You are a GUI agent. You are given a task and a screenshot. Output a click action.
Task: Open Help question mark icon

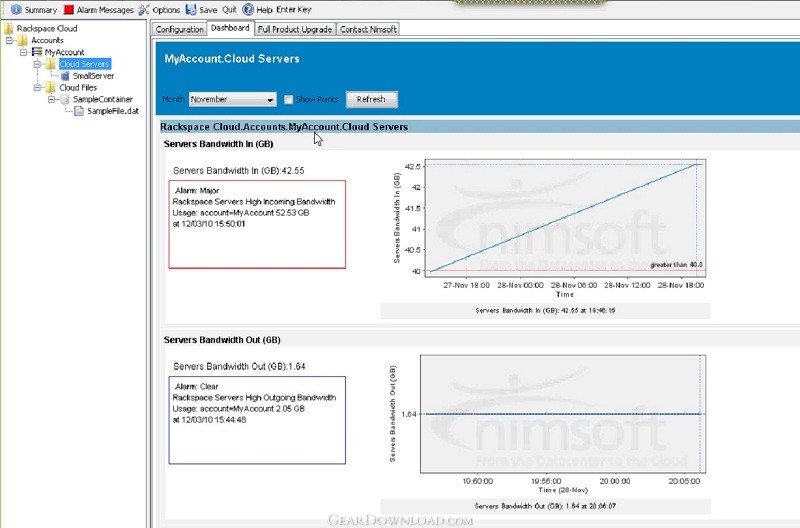click(x=248, y=9)
